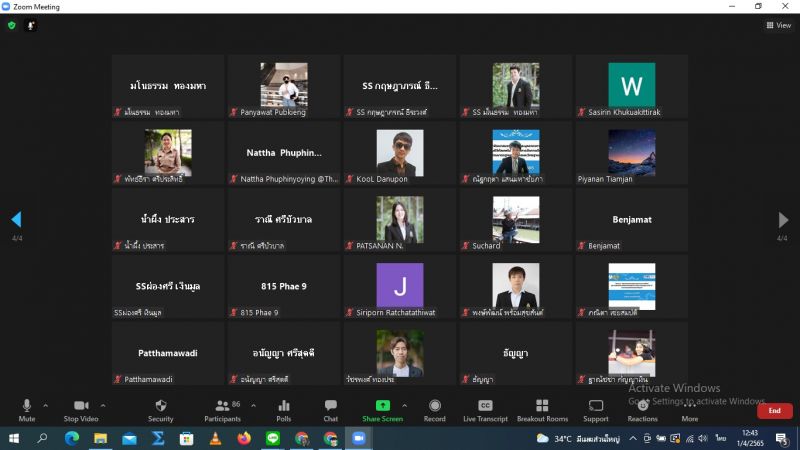Stop Video in the meeting toolbar
The height and width of the screenshot is (450, 800).
[81, 410]
